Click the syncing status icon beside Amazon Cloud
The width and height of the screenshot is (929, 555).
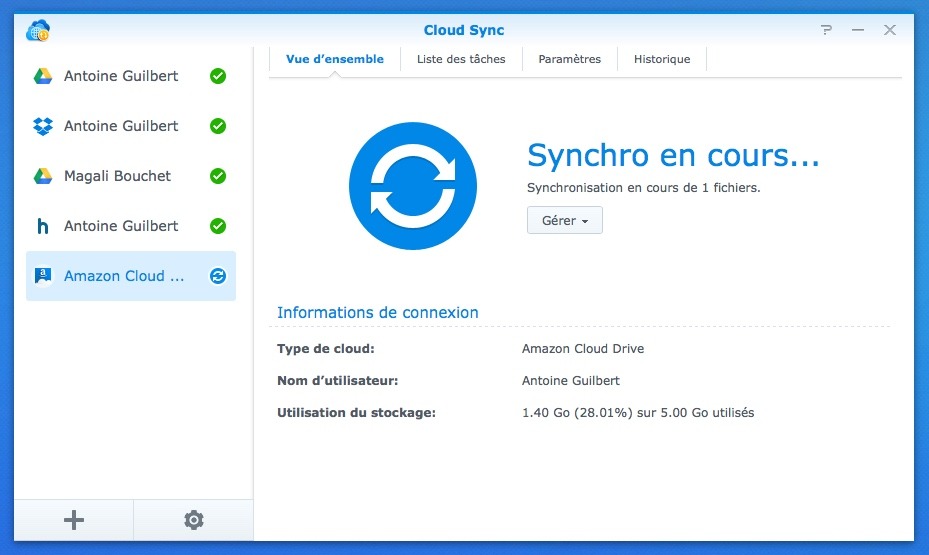[x=218, y=276]
